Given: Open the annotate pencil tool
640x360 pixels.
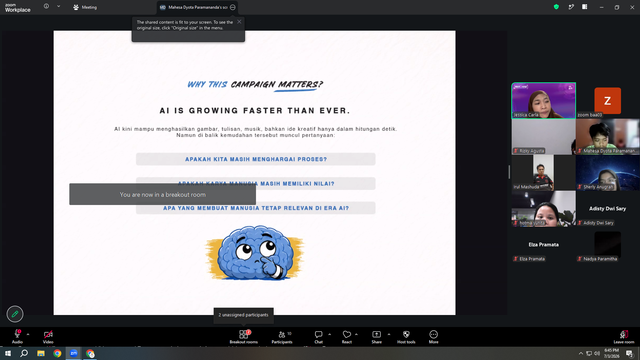Looking at the screenshot, I should 15,314.
